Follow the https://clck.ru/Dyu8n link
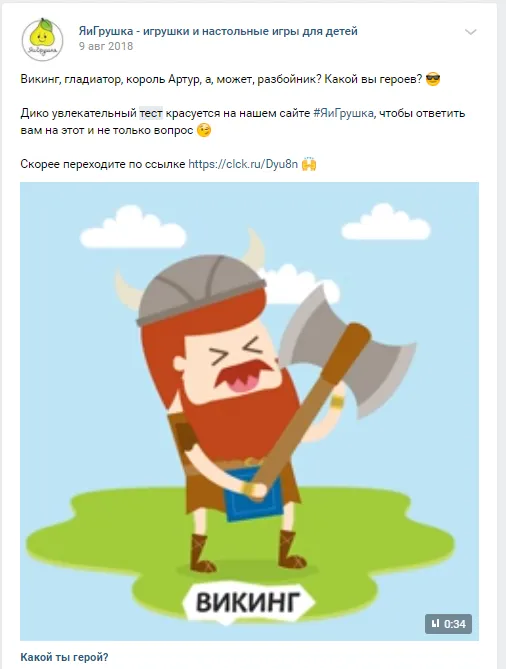Screen dimensions: 506x669 coord(243,164)
